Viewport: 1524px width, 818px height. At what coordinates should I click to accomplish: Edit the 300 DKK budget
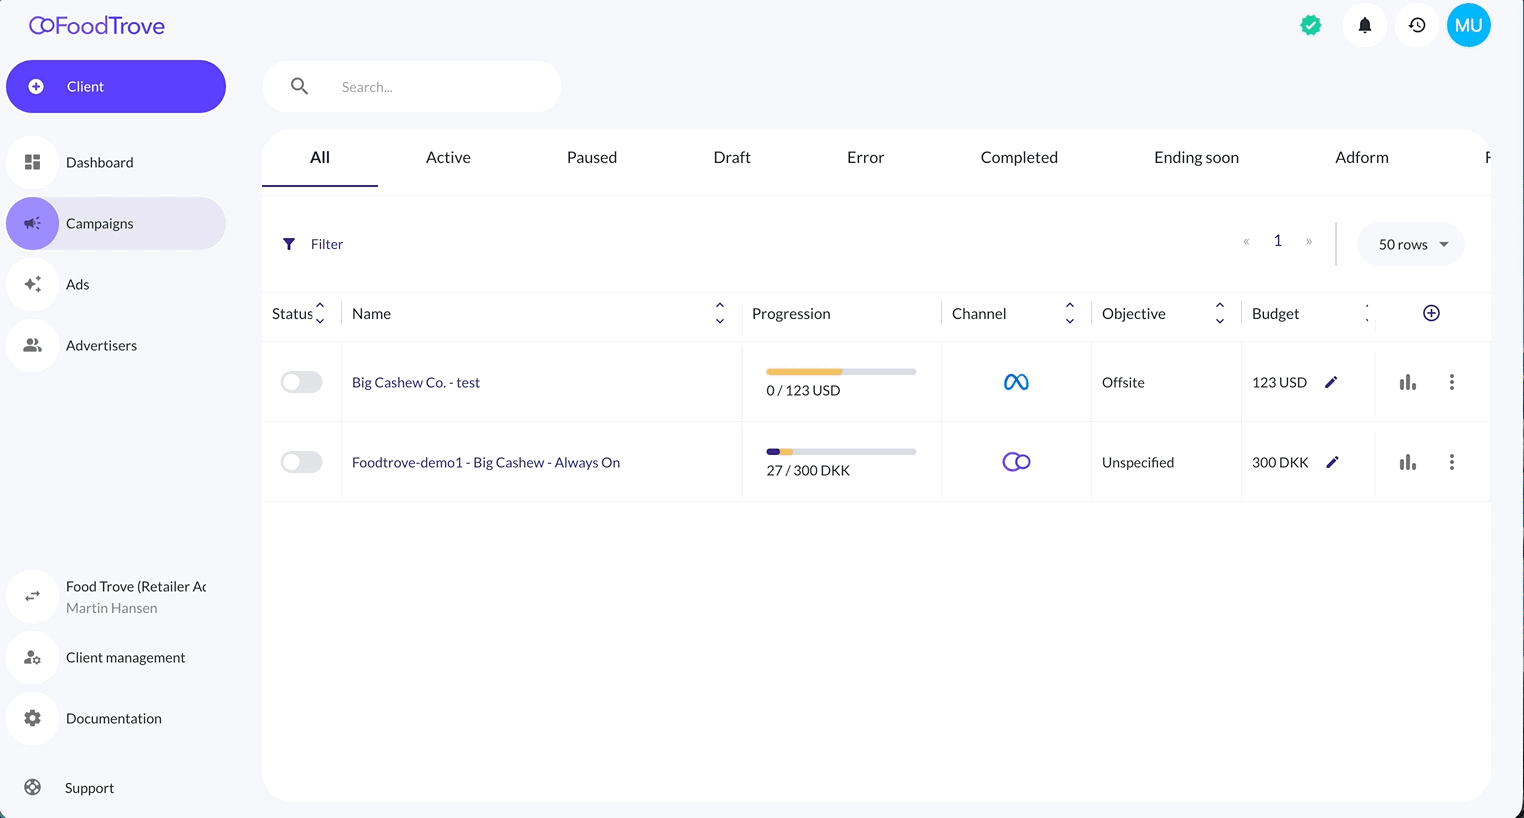tap(1332, 462)
